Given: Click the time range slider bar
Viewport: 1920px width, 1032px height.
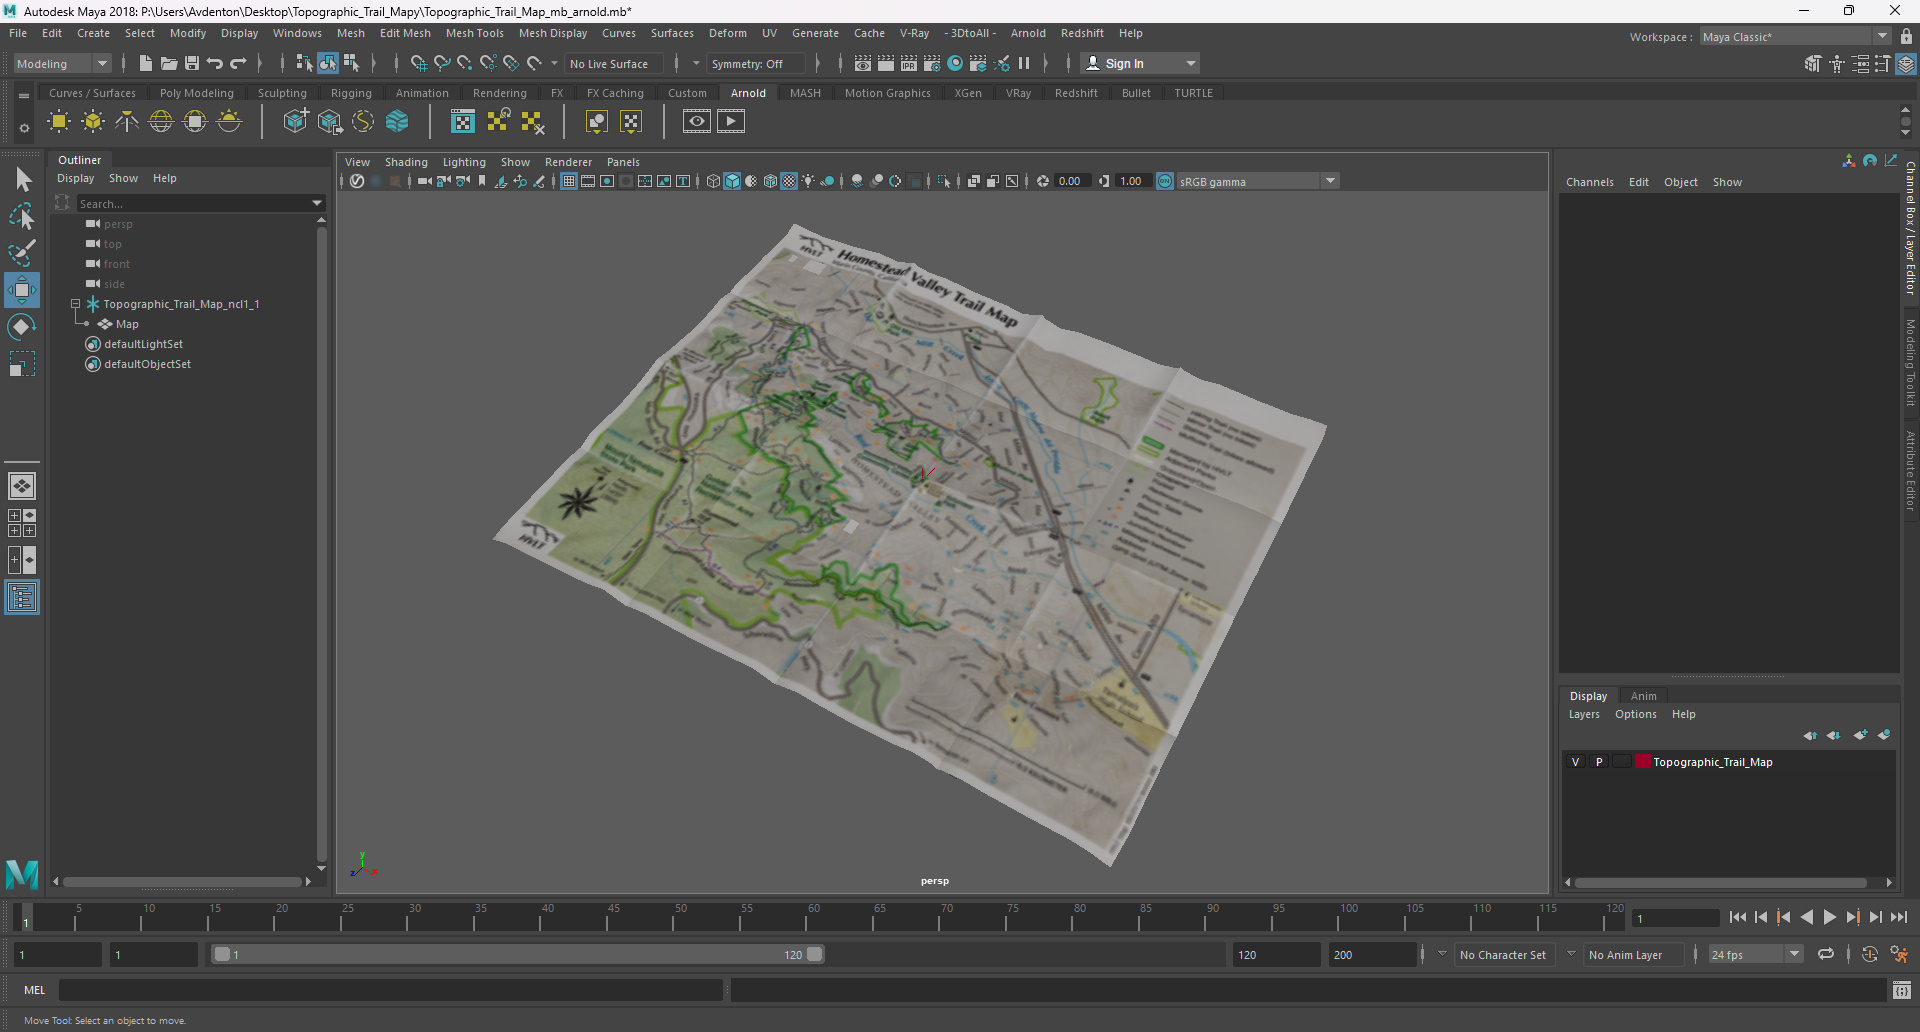Looking at the screenshot, I should tap(518, 955).
